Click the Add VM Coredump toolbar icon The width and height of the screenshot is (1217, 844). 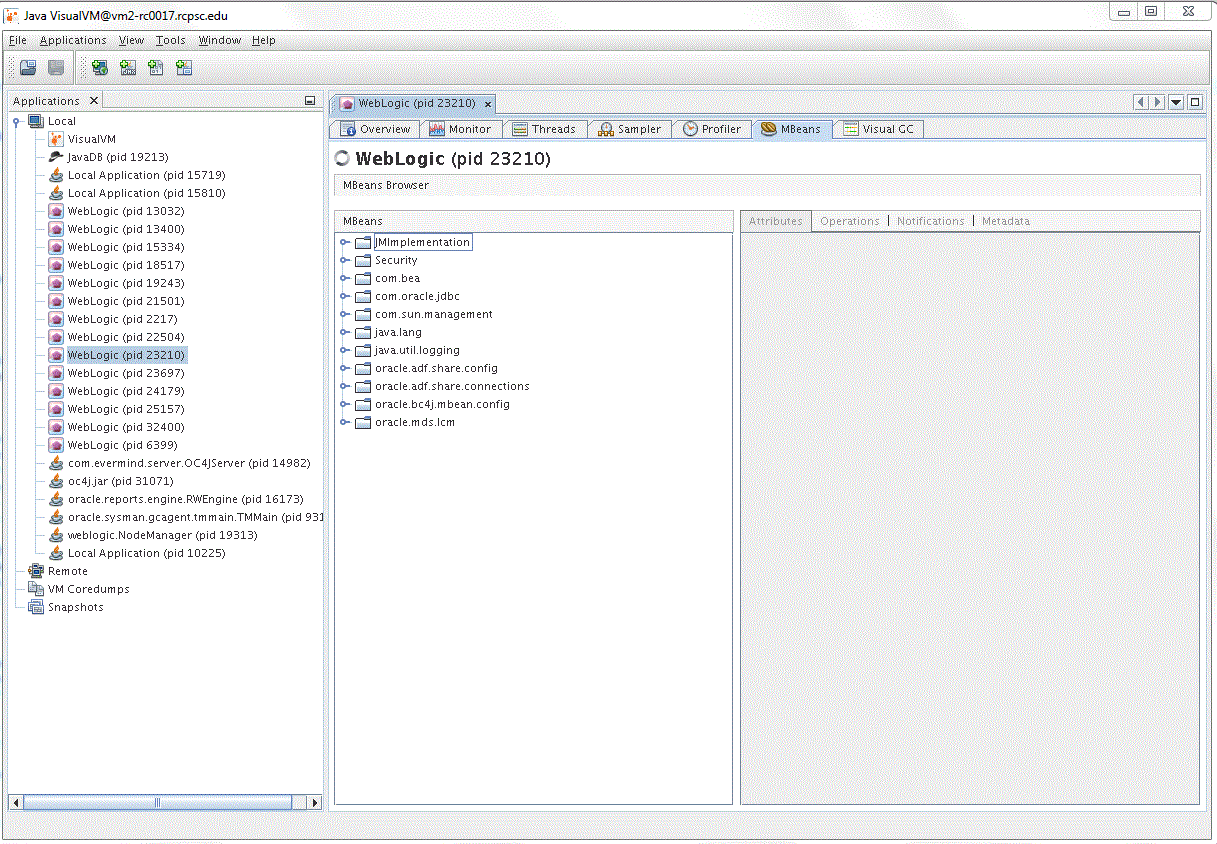(x=155, y=67)
